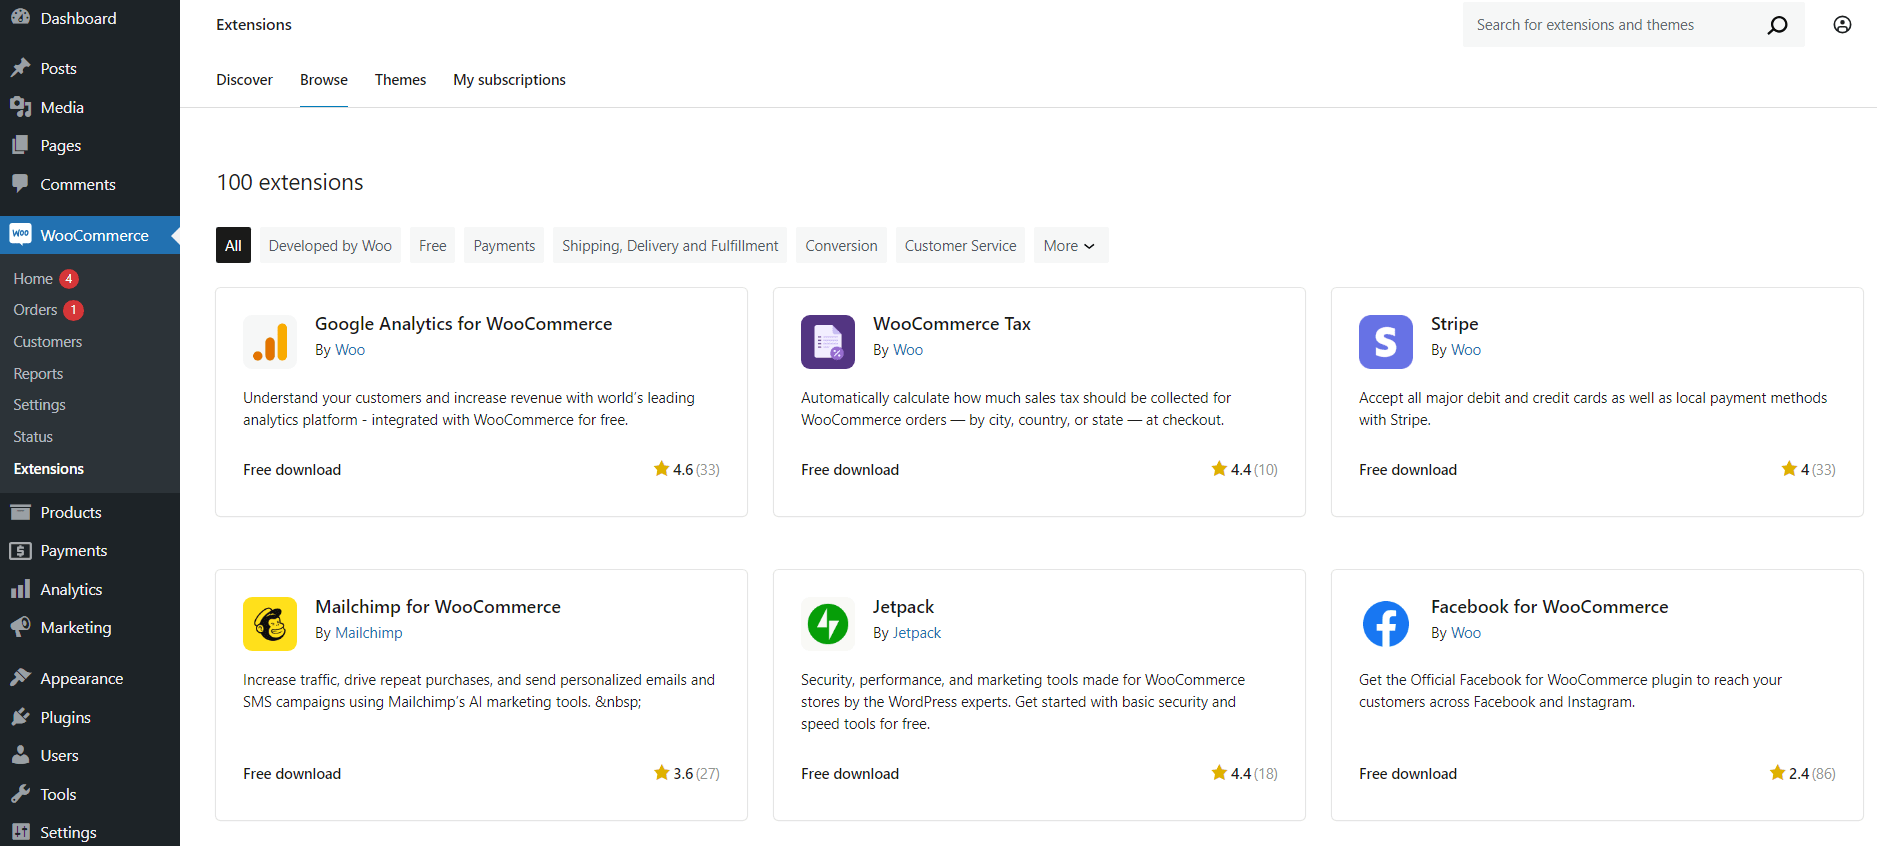This screenshot has height=846, width=1877.
Task: Open Google Analytics for WooCommerce title
Action: pyautogui.click(x=463, y=324)
